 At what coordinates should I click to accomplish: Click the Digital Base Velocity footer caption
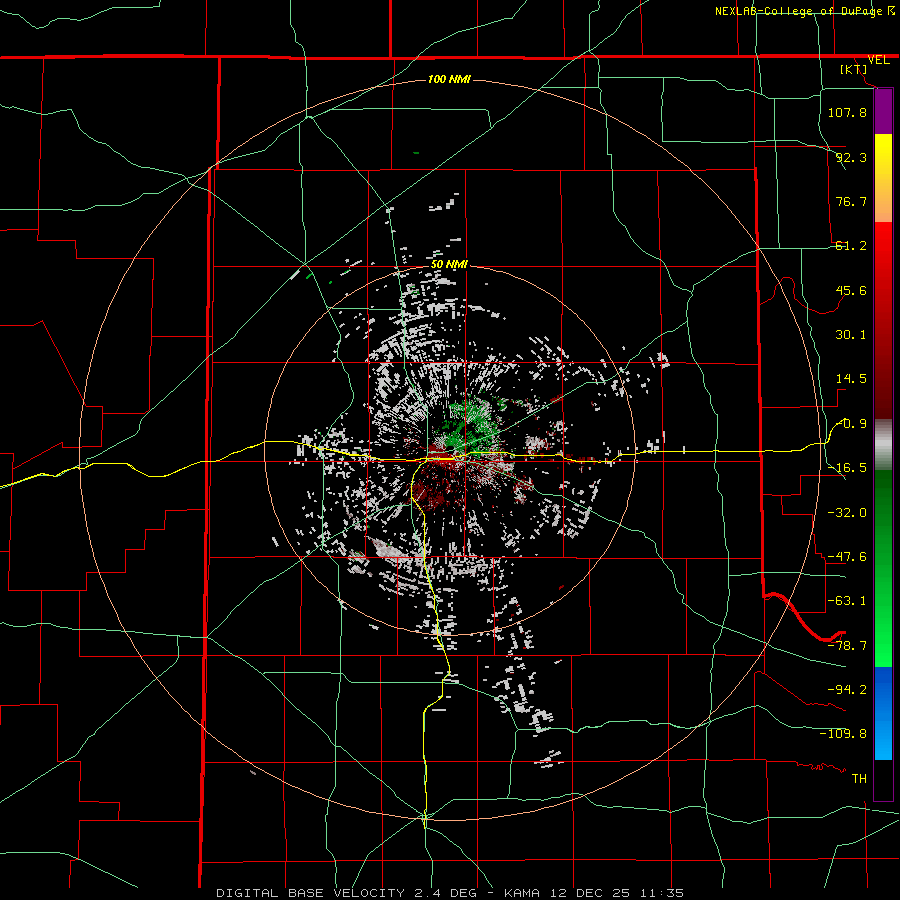coord(450,893)
